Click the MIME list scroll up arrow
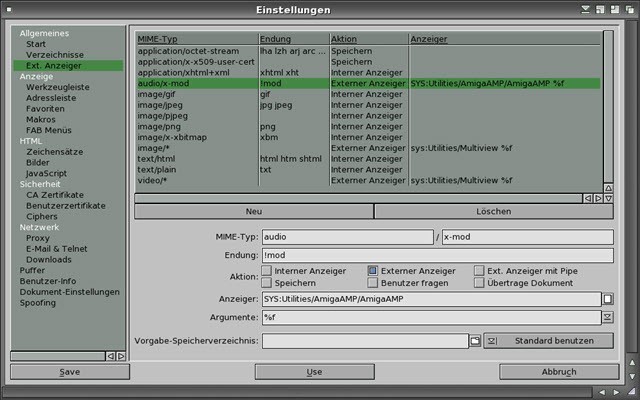 [x=608, y=188]
